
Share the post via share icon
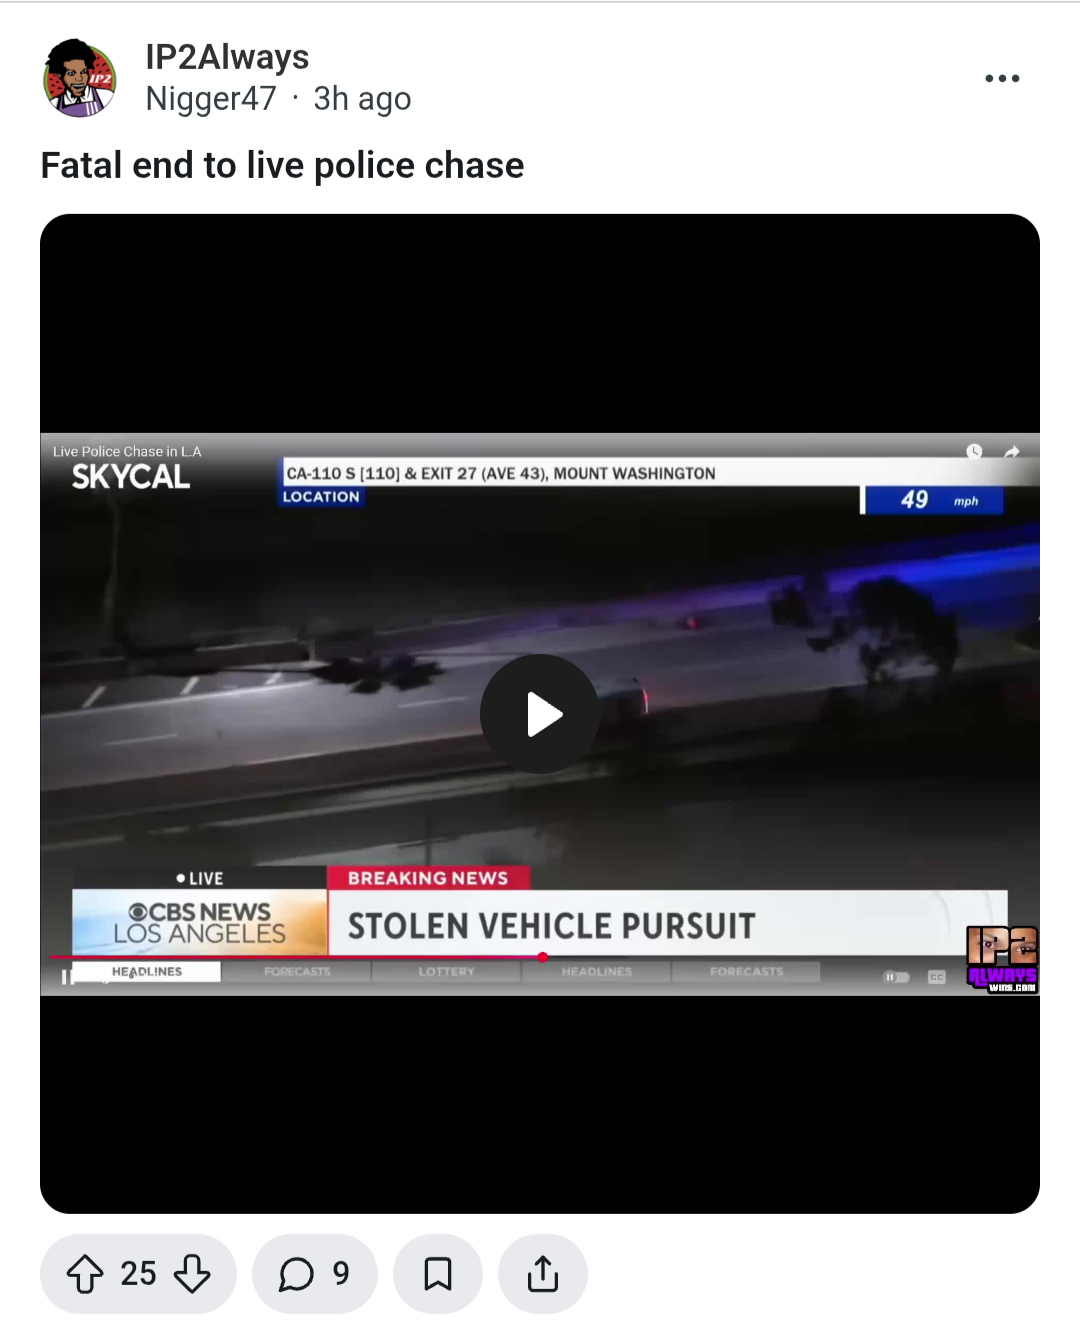(543, 1274)
